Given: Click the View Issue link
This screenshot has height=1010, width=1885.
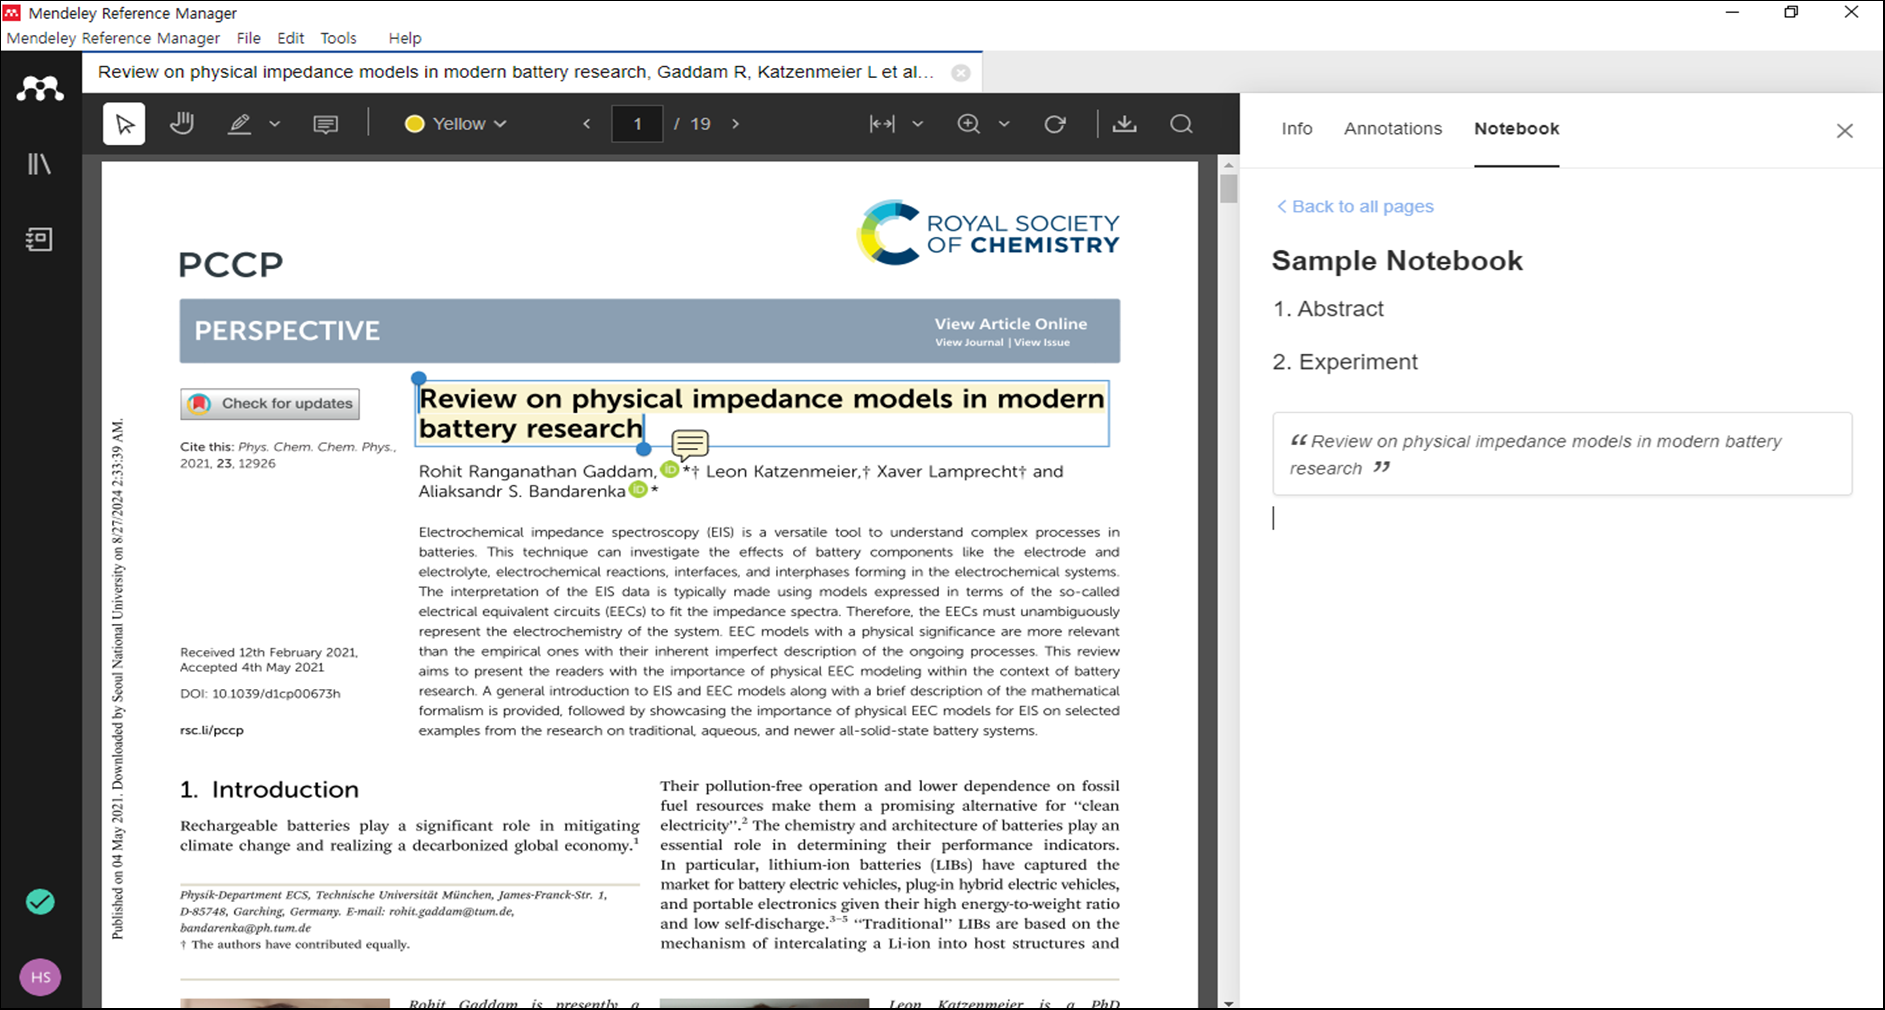Looking at the screenshot, I should (x=1042, y=342).
